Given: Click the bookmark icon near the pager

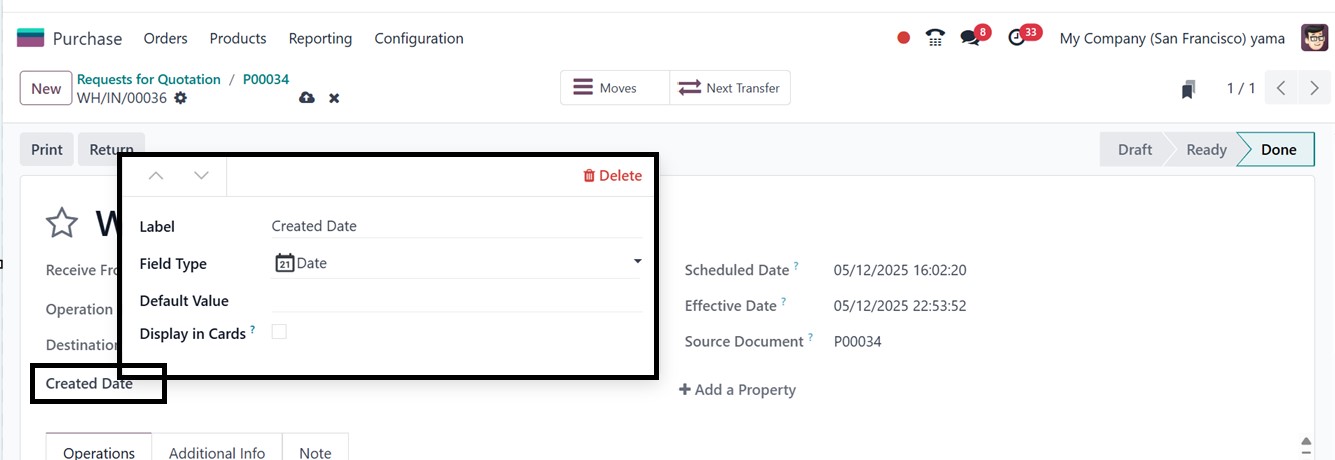Looking at the screenshot, I should point(1188,89).
